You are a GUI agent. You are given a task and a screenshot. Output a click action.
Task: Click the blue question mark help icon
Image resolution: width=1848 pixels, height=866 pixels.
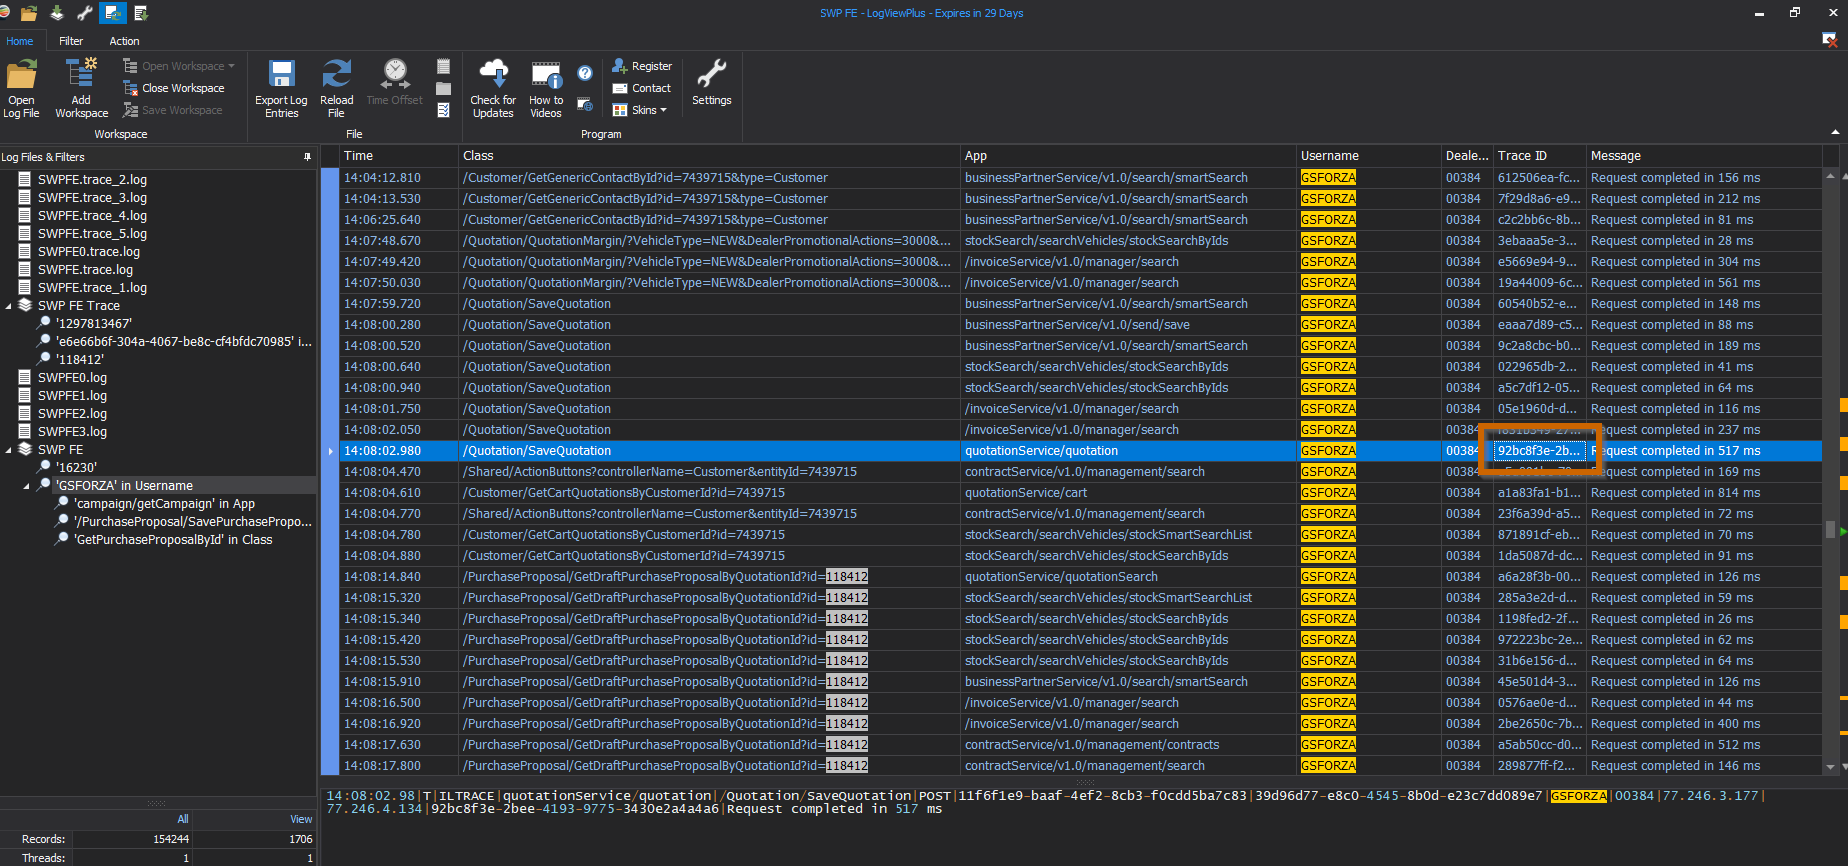(x=585, y=73)
